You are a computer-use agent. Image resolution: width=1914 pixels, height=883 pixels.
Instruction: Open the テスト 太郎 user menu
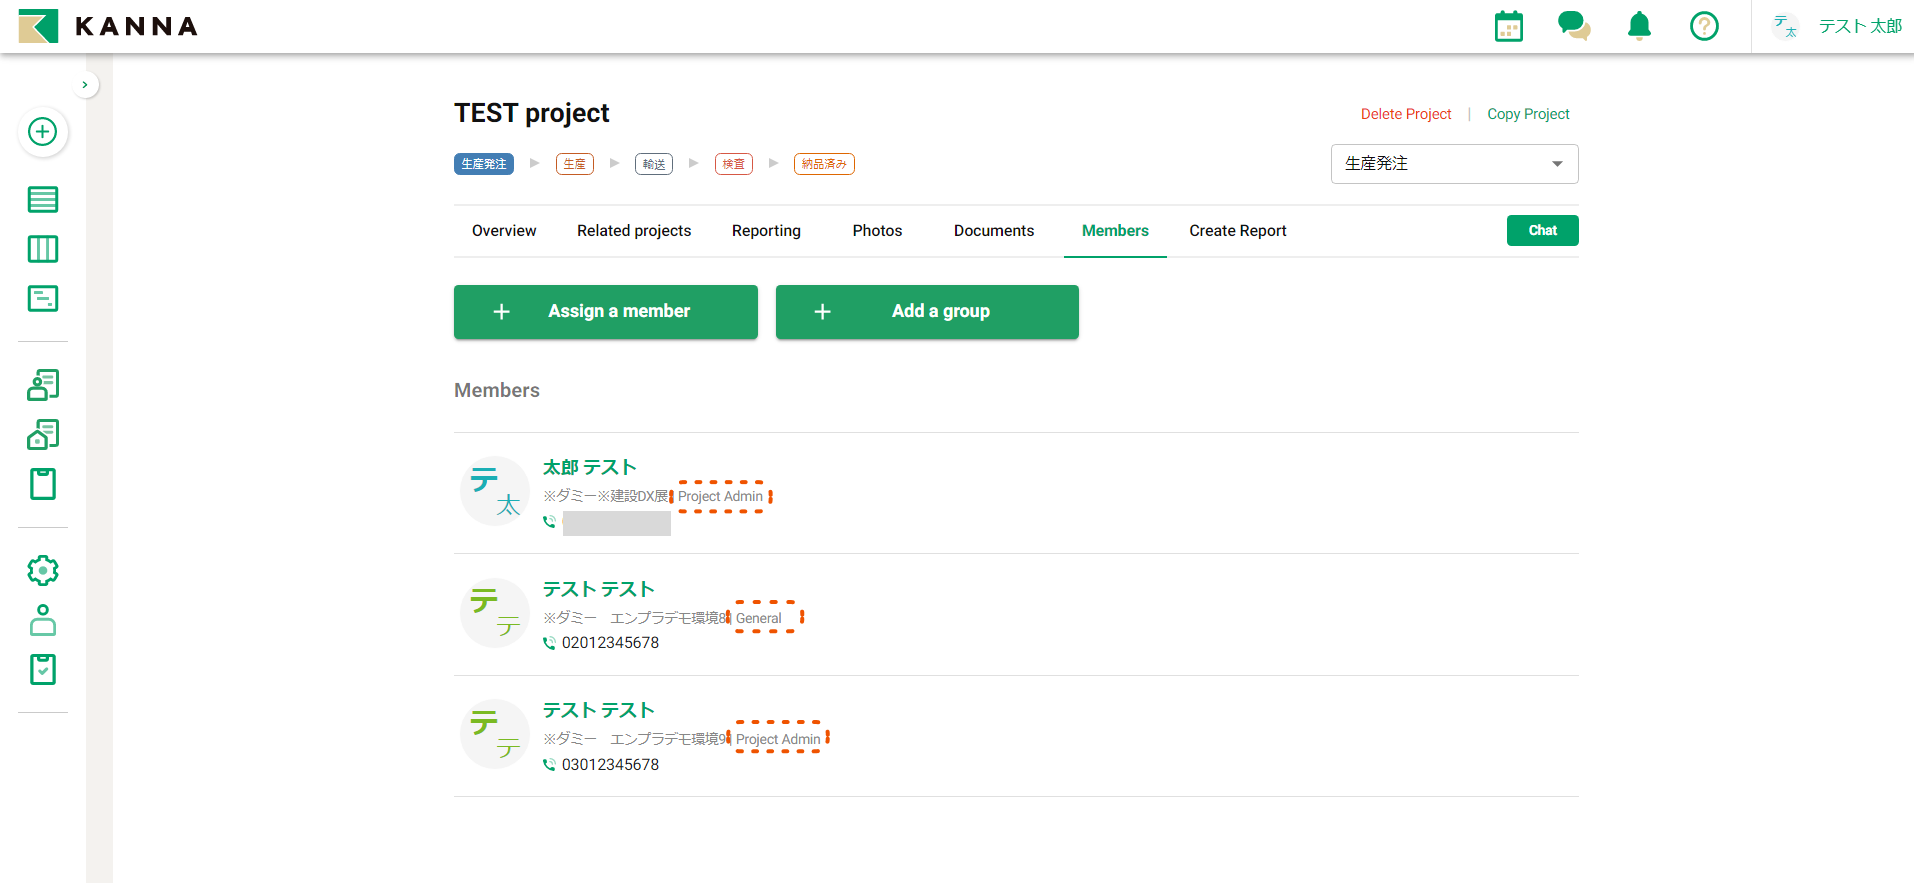tap(1837, 27)
